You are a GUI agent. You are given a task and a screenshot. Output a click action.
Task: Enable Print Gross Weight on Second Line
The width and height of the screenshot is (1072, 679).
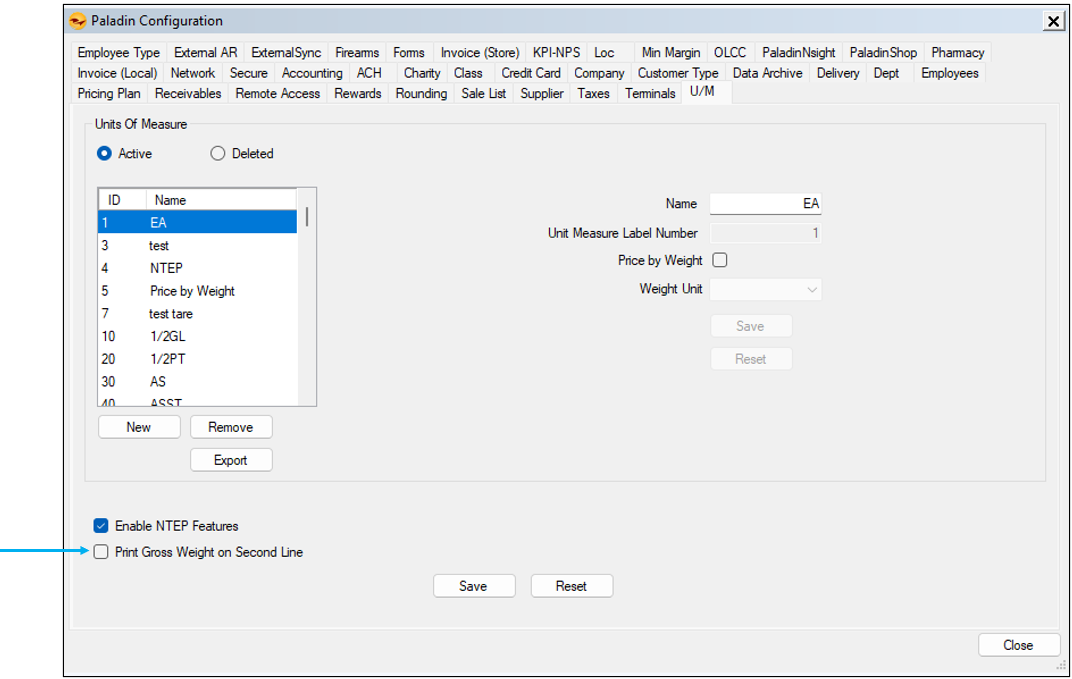[x=100, y=552]
